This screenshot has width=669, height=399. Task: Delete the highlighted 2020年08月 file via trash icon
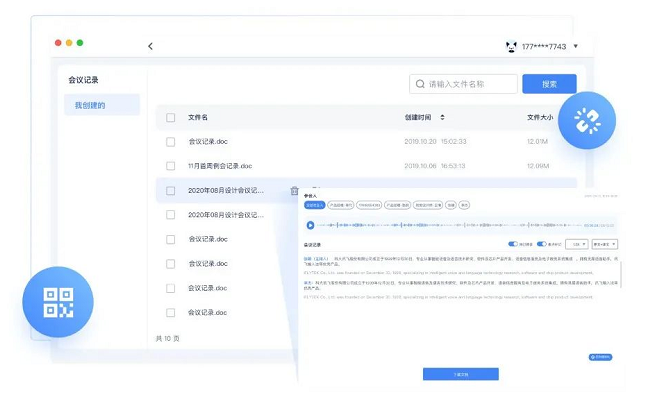click(x=294, y=191)
